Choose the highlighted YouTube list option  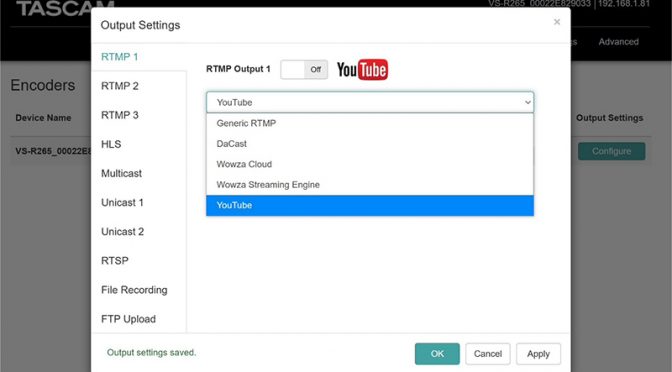pos(370,205)
